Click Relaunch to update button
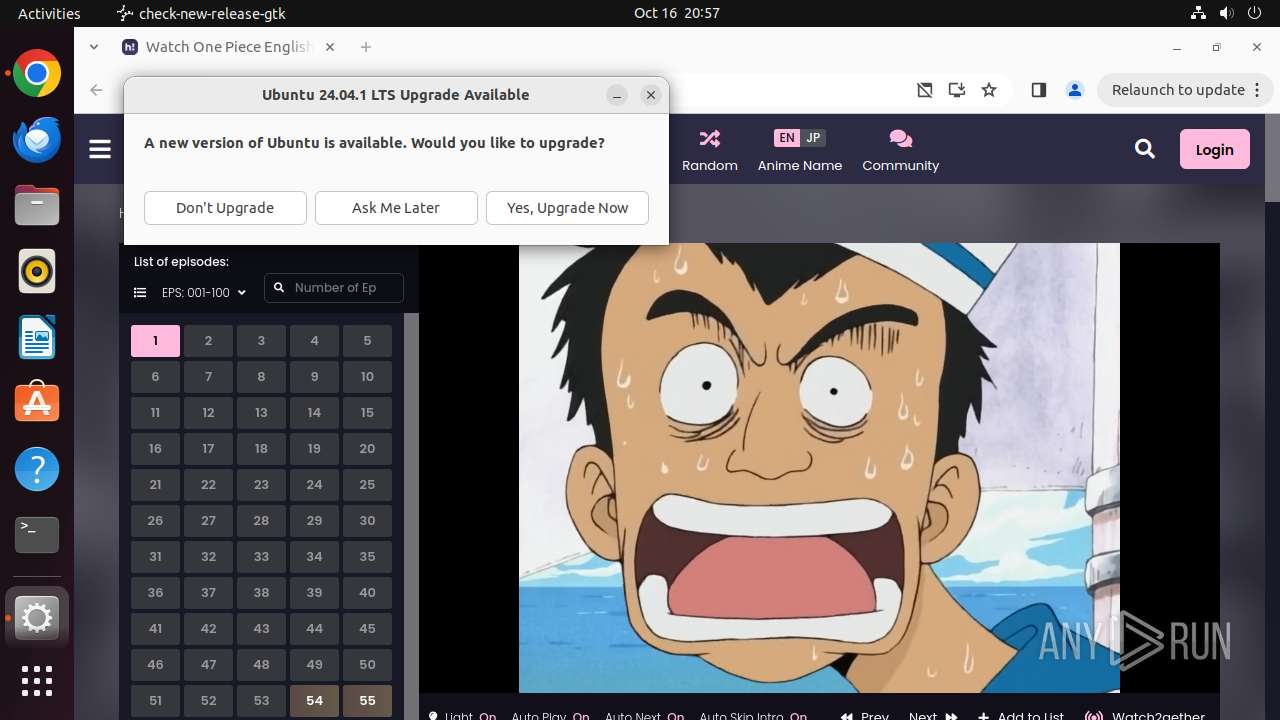This screenshot has width=1280, height=720. (x=1178, y=90)
